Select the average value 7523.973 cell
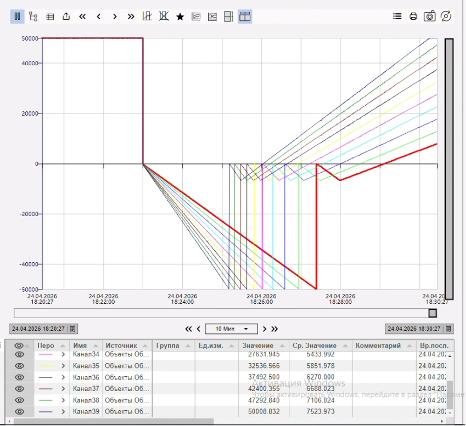This screenshot has height=426, width=466. click(x=321, y=412)
